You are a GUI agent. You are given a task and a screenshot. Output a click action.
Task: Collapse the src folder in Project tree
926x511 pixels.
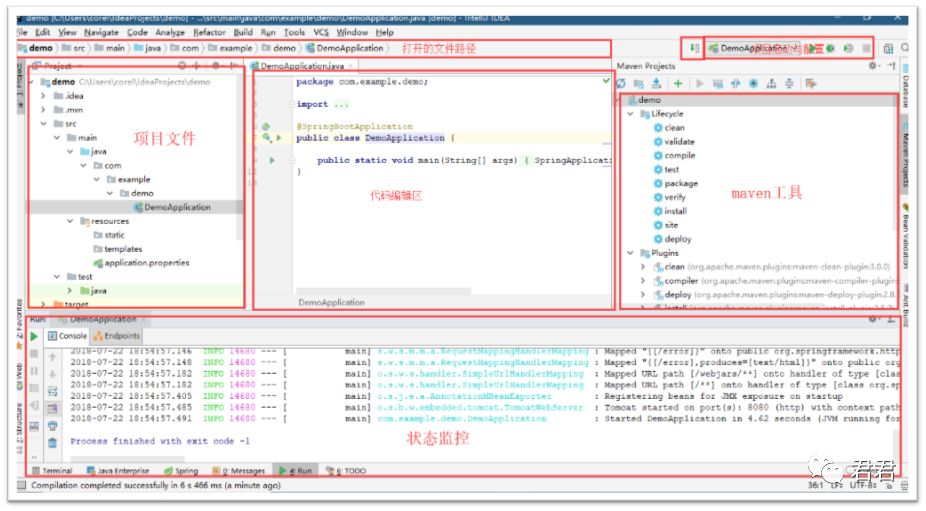44,123
